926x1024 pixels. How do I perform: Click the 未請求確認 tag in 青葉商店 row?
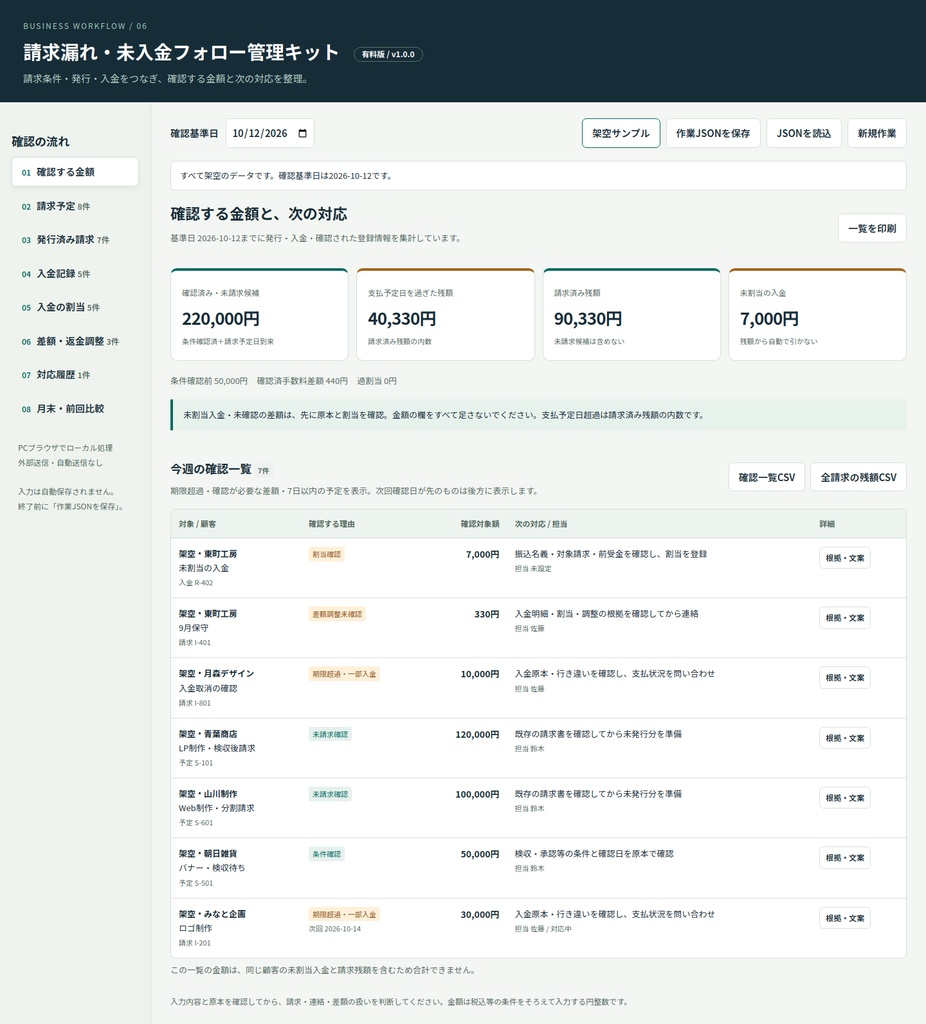[330, 735]
